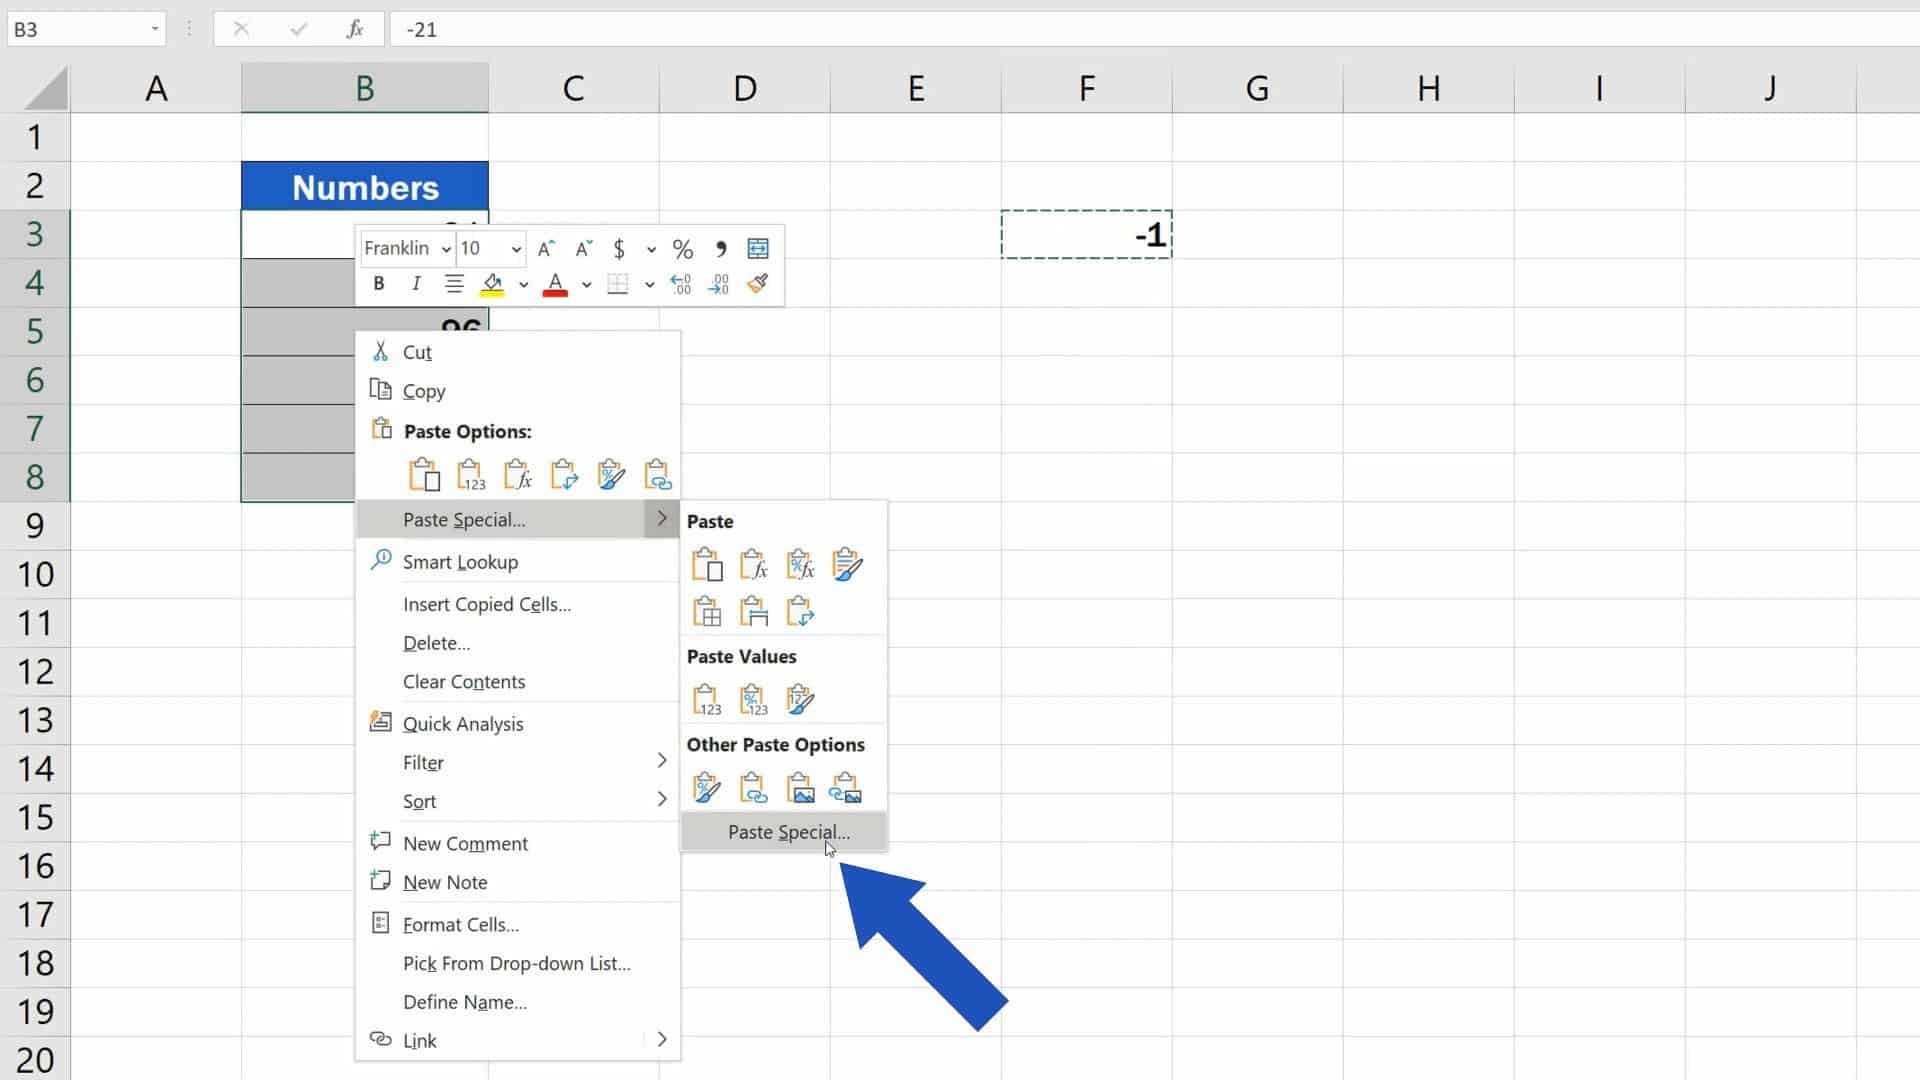Expand the borders dropdown arrow
This screenshot has height=1080, width=1920.
pyautogui.click(x=650, y=285)
